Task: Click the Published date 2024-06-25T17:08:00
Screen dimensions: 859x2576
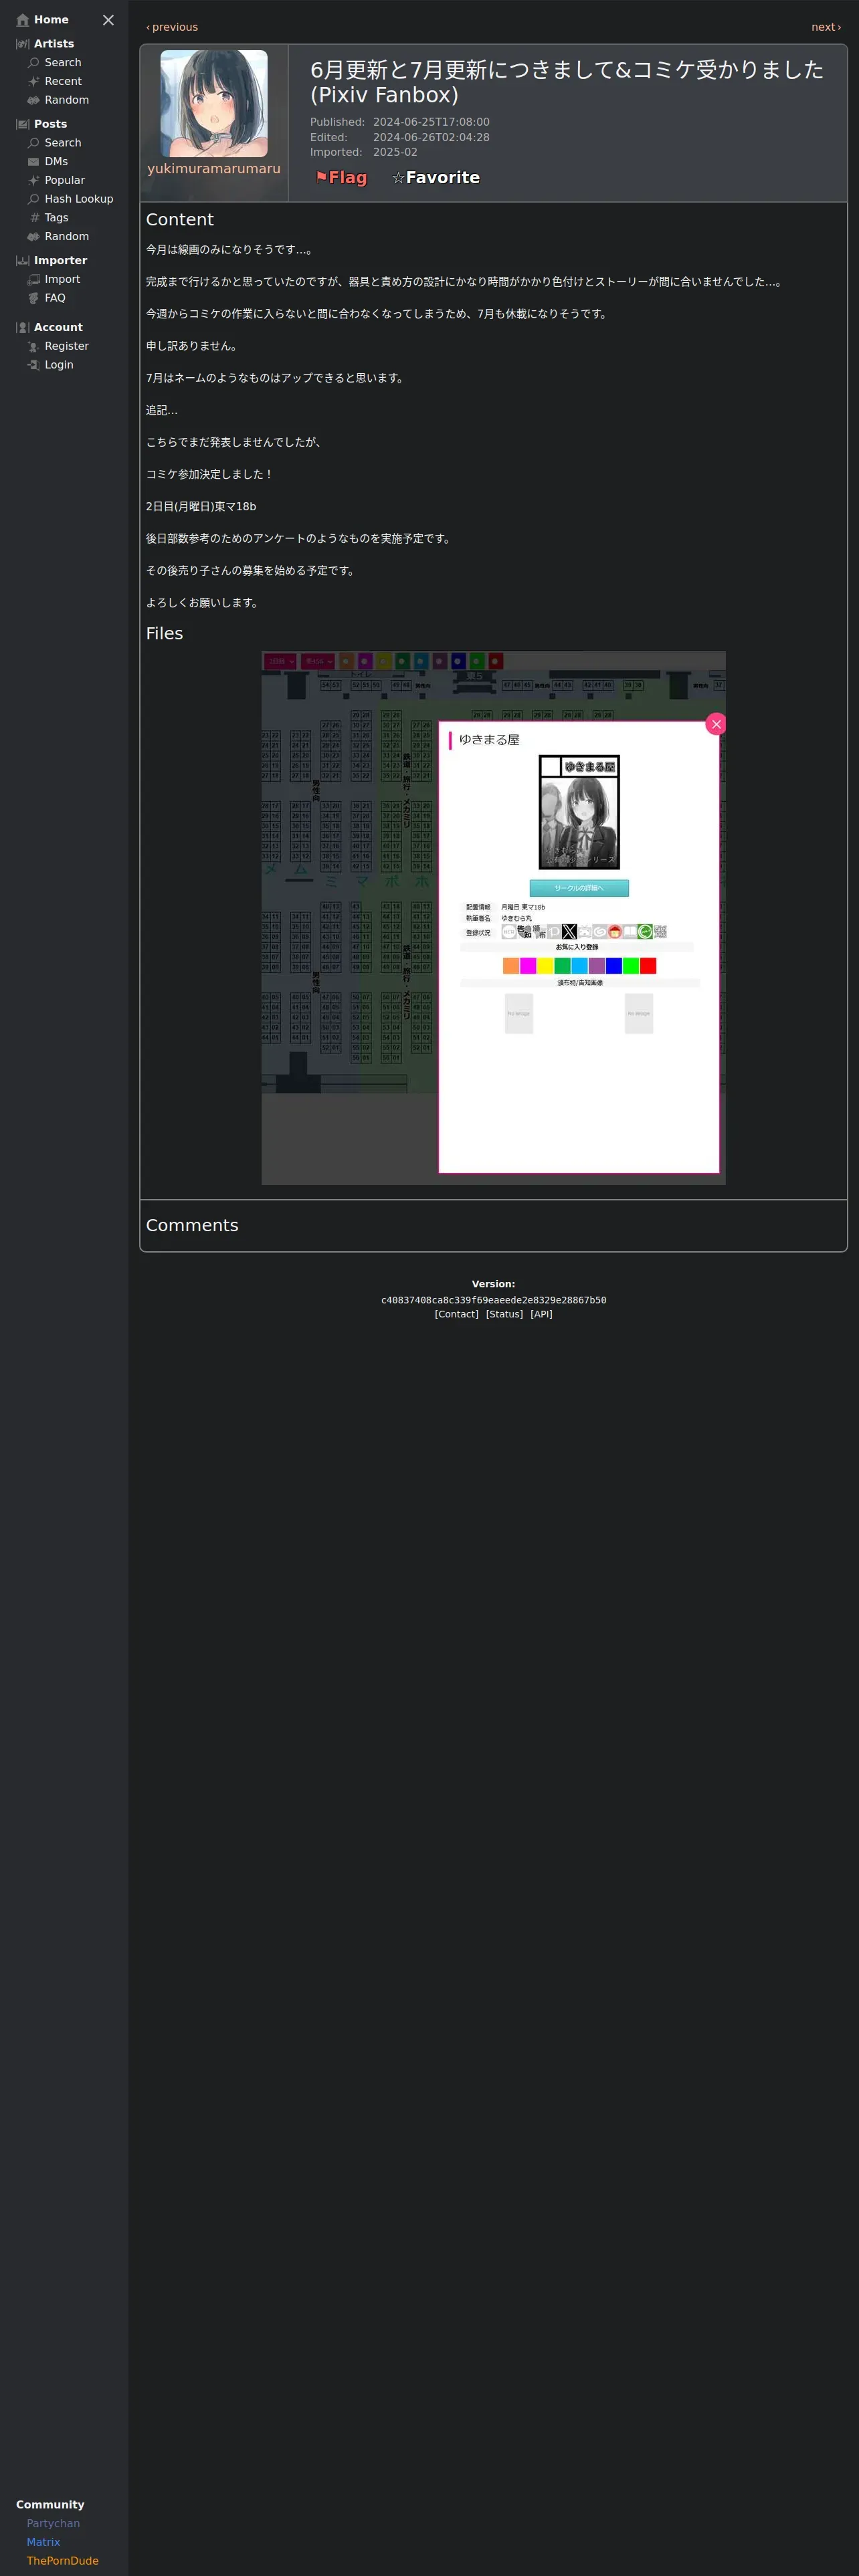Action: click(x=431, y=122)
